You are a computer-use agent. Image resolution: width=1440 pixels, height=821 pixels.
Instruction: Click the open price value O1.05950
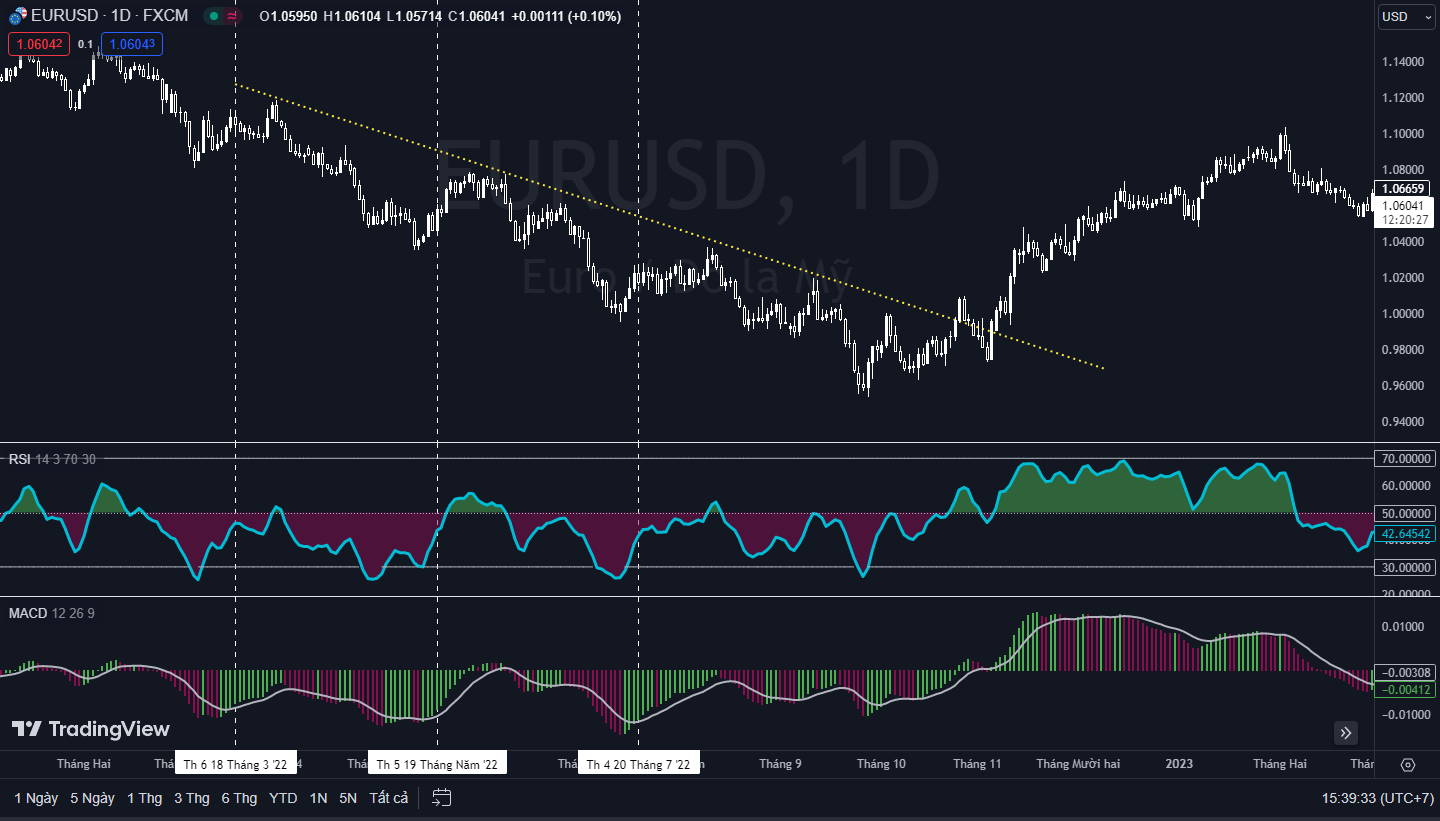point(288,16)
